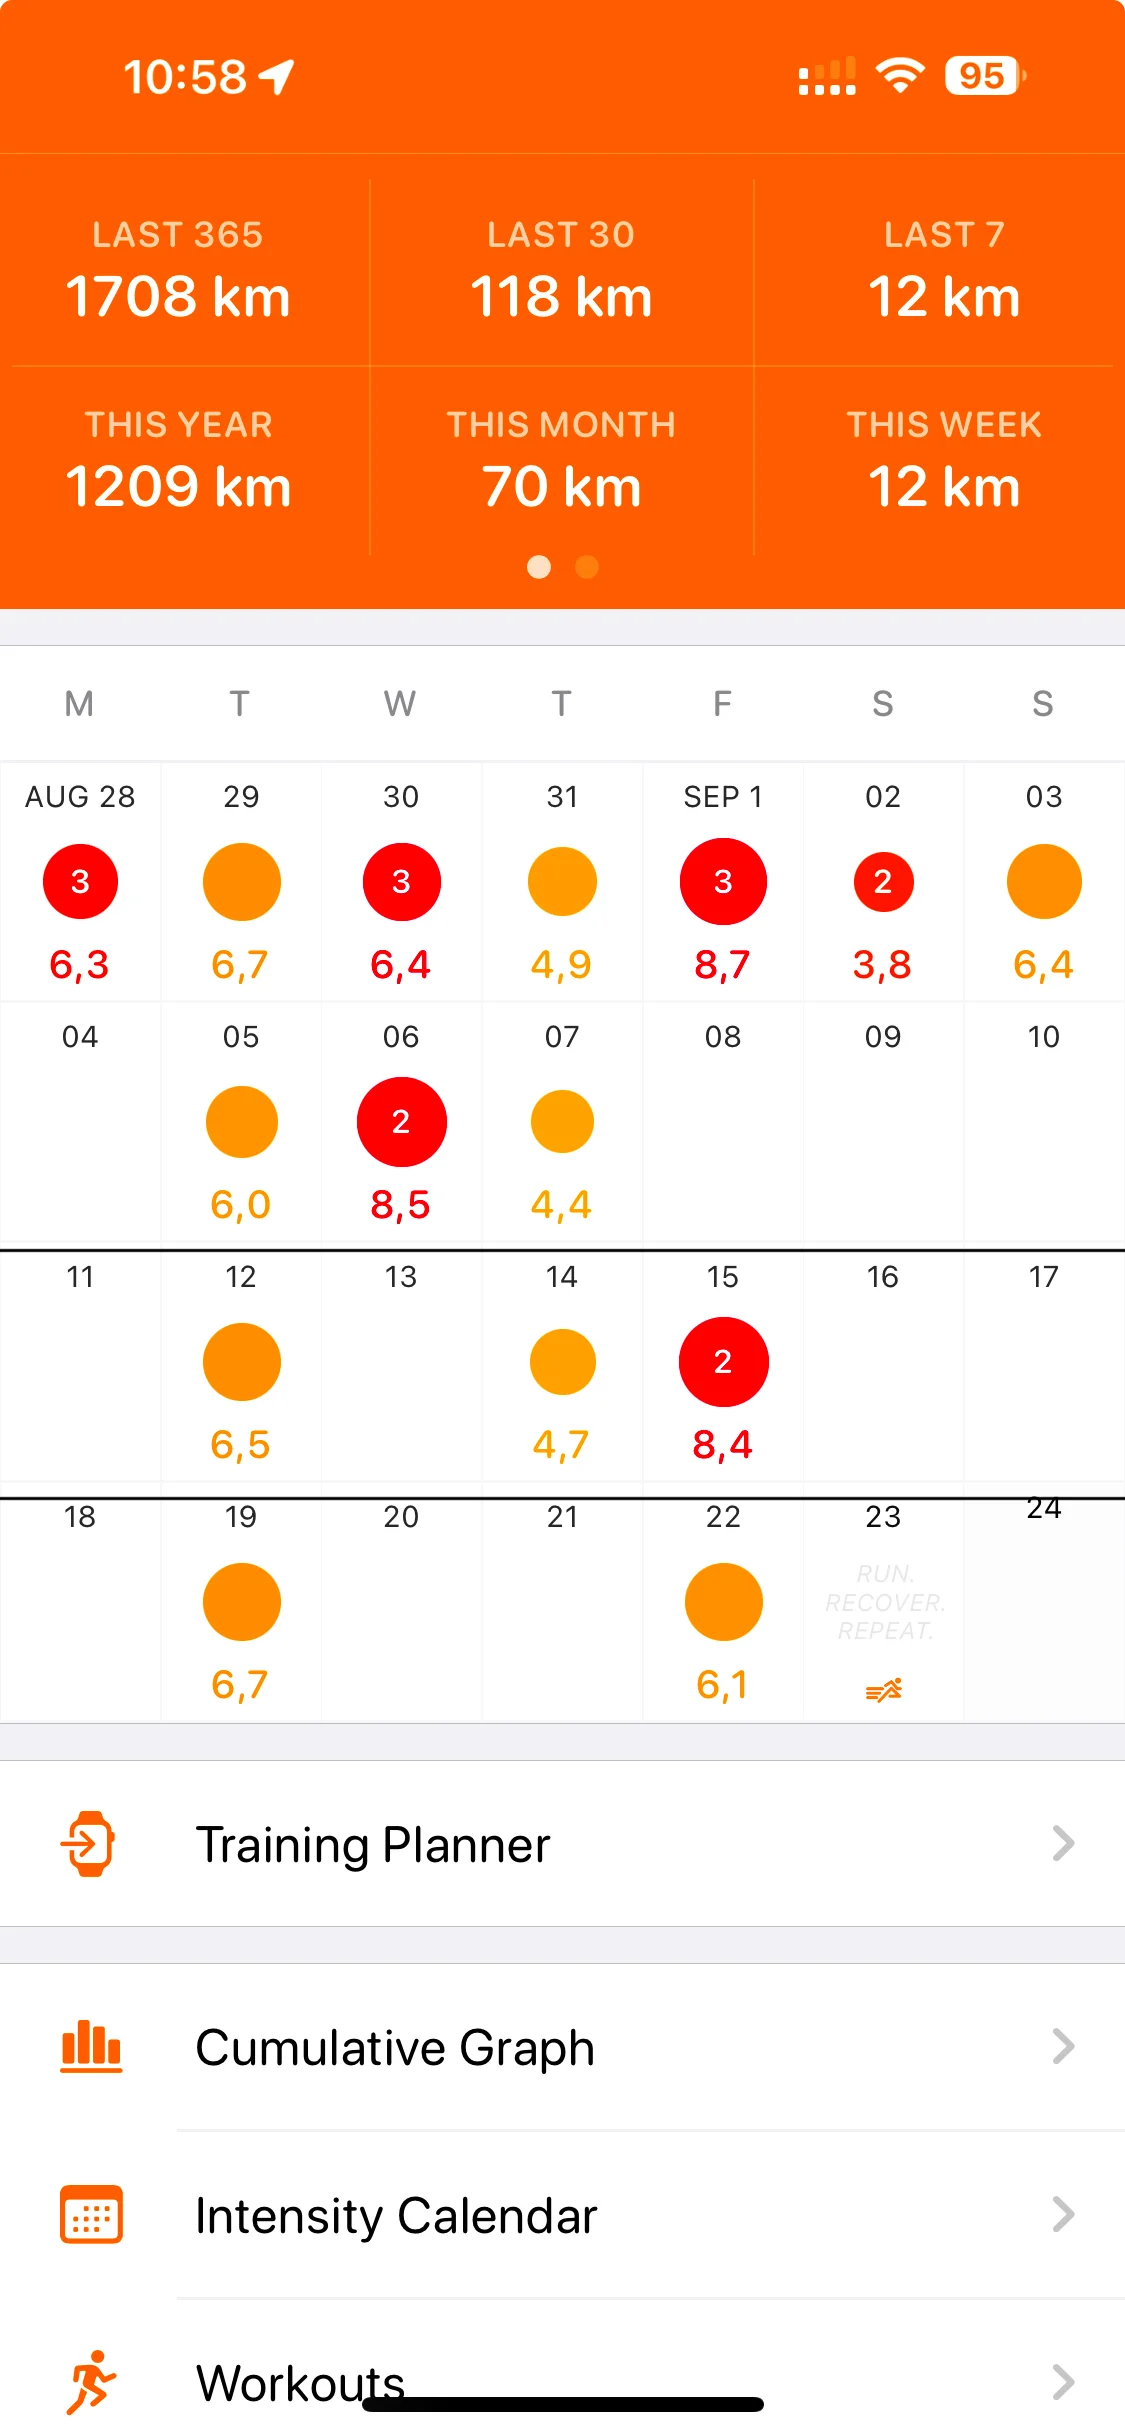Tap the LAST 365 distance of 1708 km

[178, 297]
